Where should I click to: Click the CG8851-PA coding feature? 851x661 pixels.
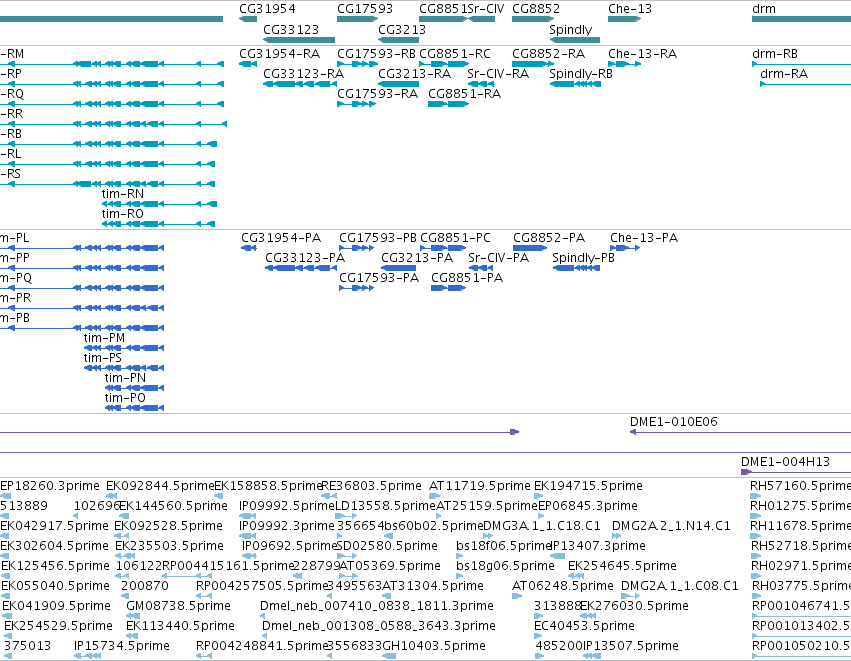(x=448, y=288)
